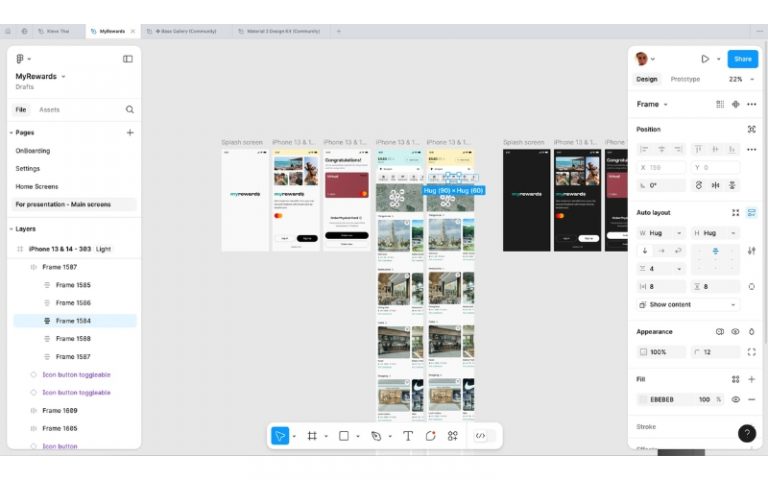Screen dimensions: 768x480
Task: Toggle layer visibility in Appearance section
Action: click(x=735, y=331)
